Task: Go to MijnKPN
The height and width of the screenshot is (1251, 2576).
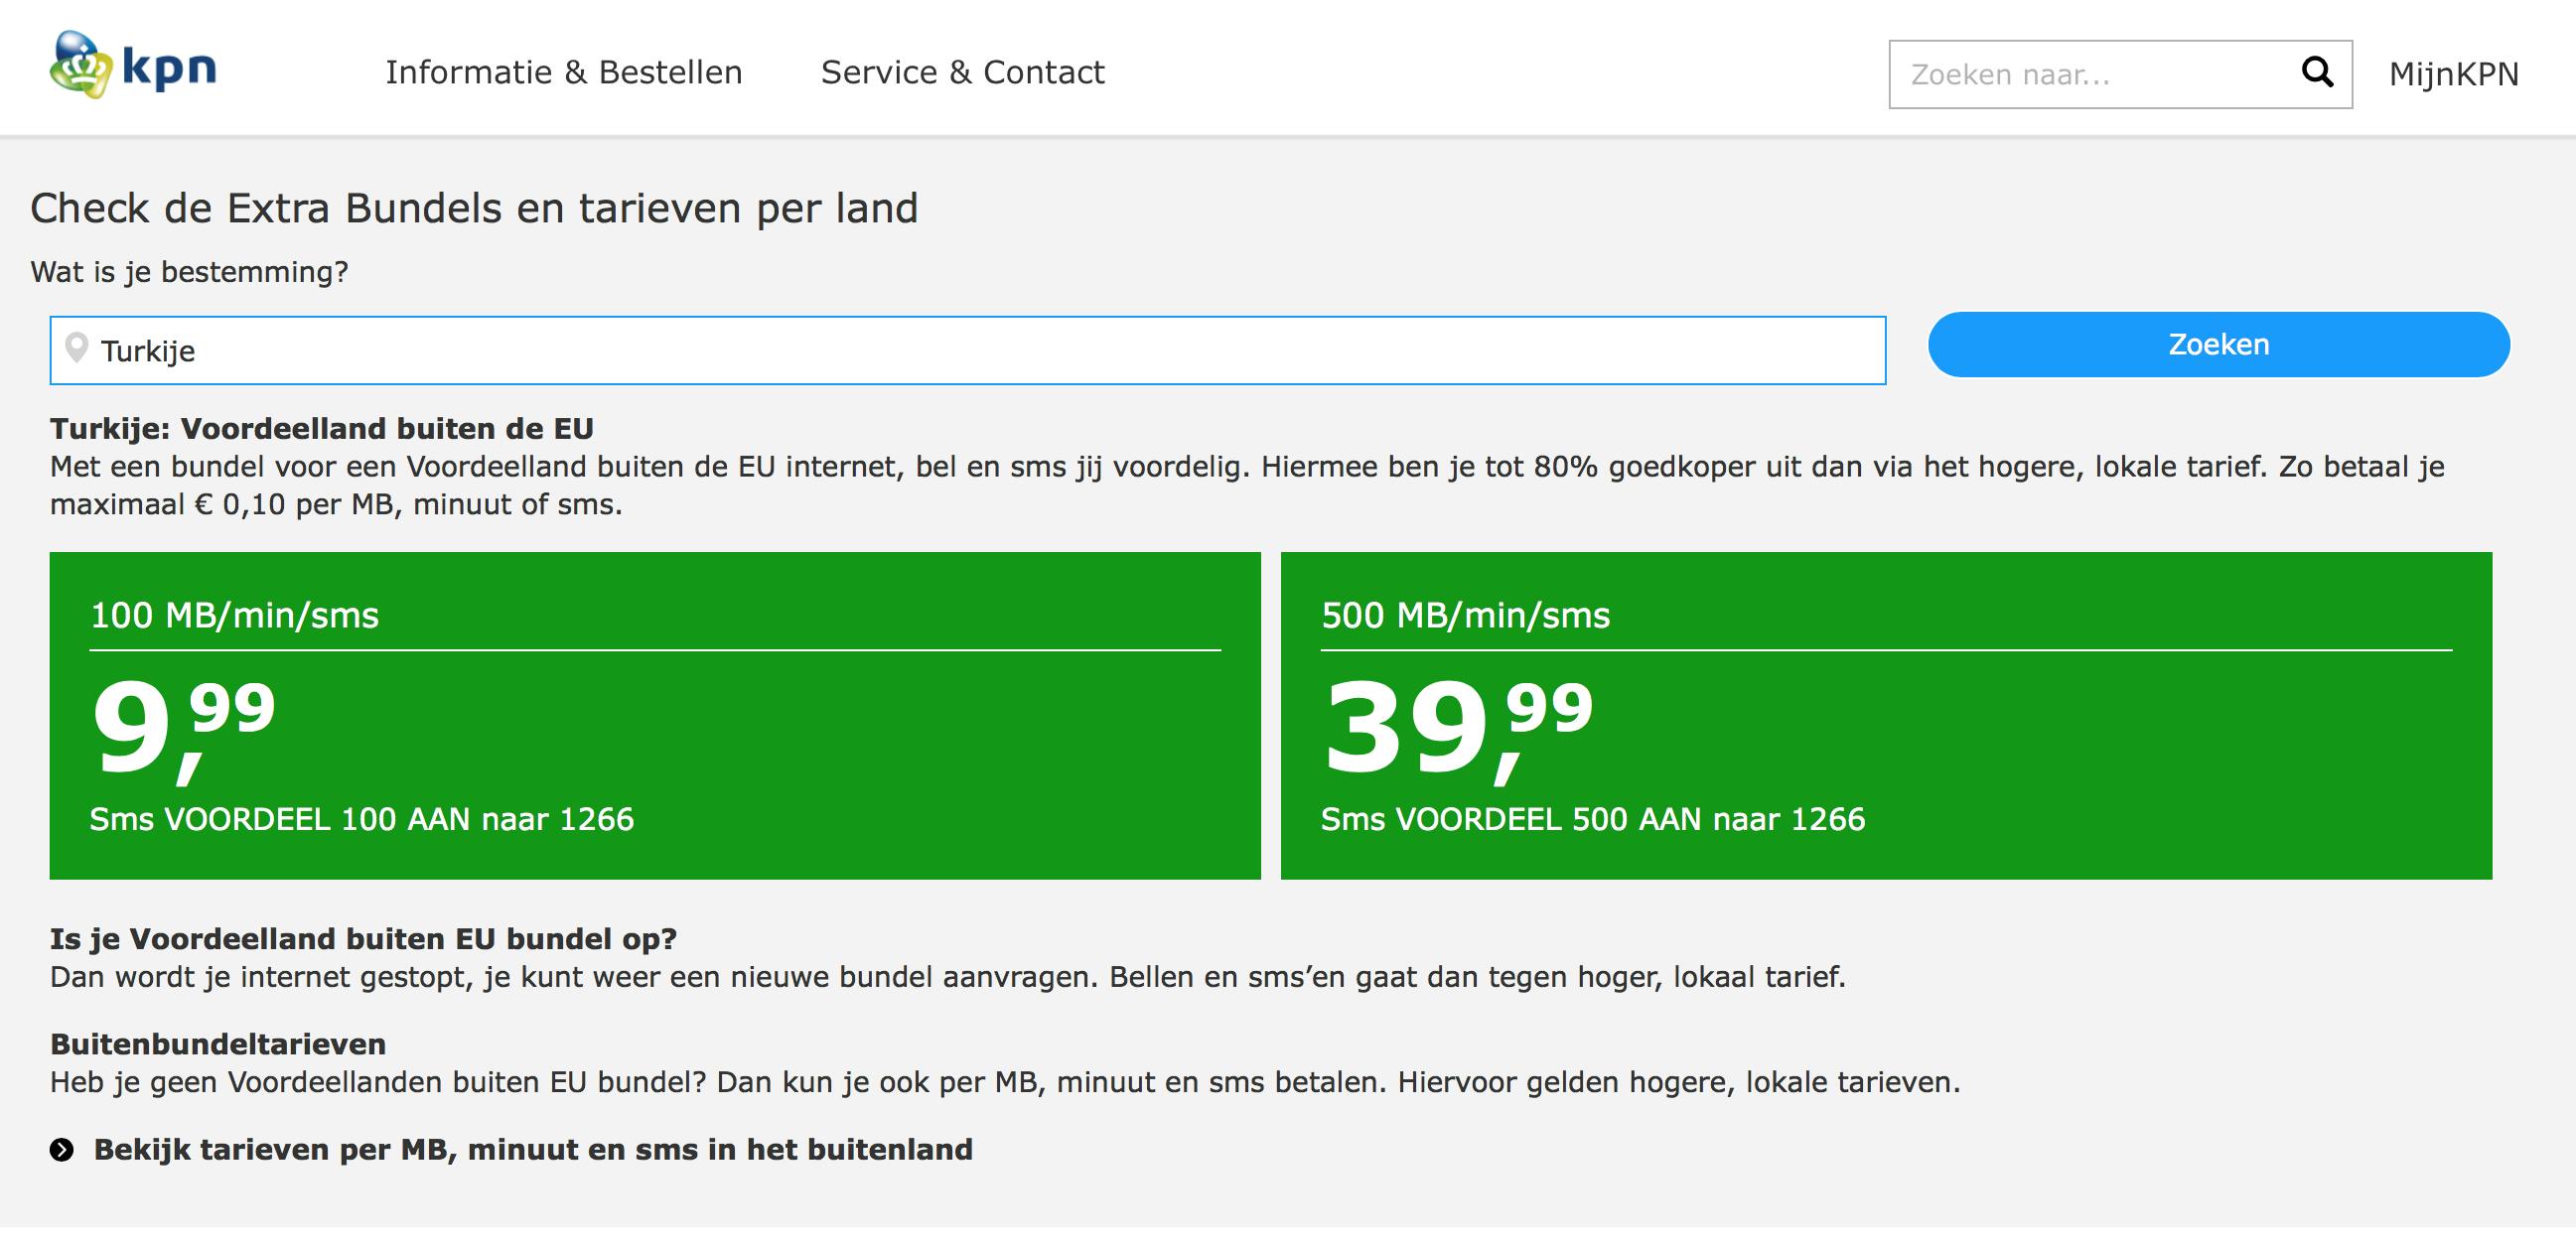Action: (x=2453, y=74)
